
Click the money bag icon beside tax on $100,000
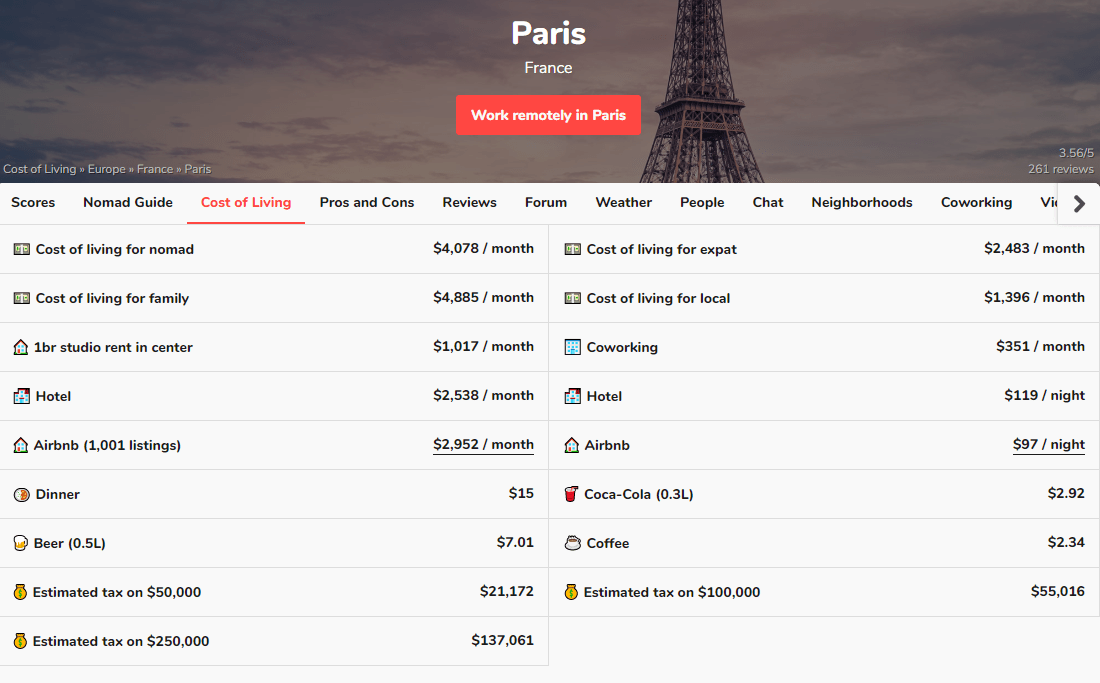pos(571,593)
